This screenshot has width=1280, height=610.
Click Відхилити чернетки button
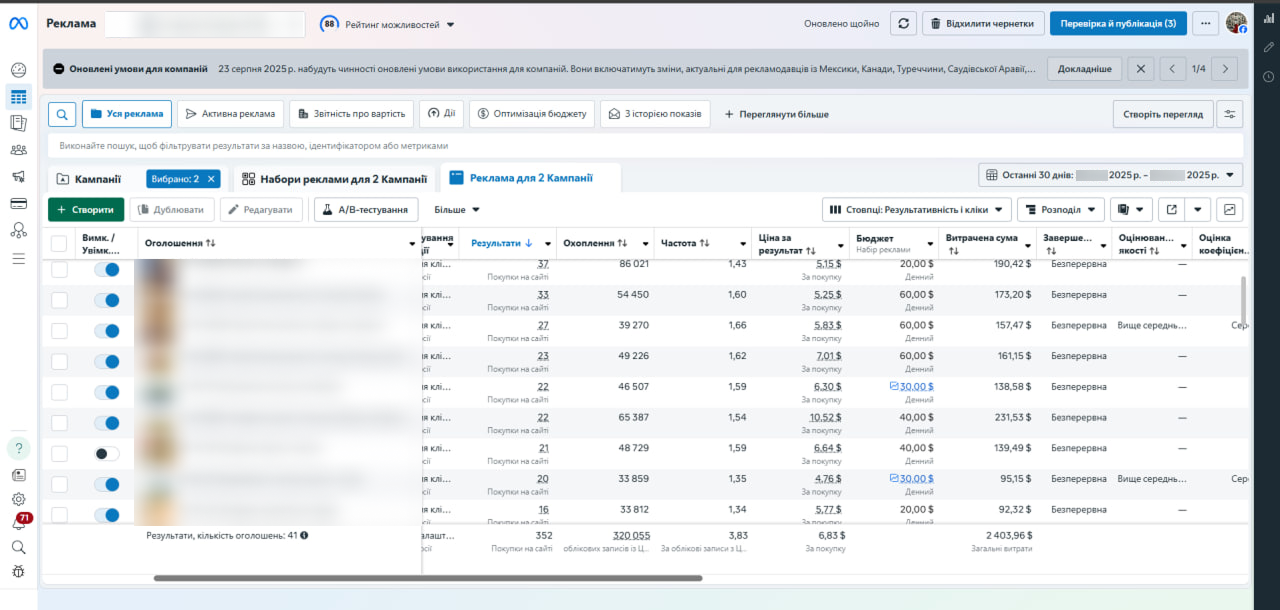[x=983, y=23]
